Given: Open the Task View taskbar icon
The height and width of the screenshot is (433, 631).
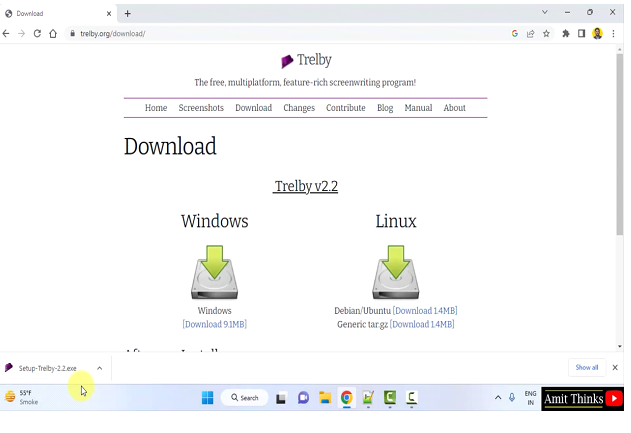Looking at the screenshot, I should click(280, 398).
